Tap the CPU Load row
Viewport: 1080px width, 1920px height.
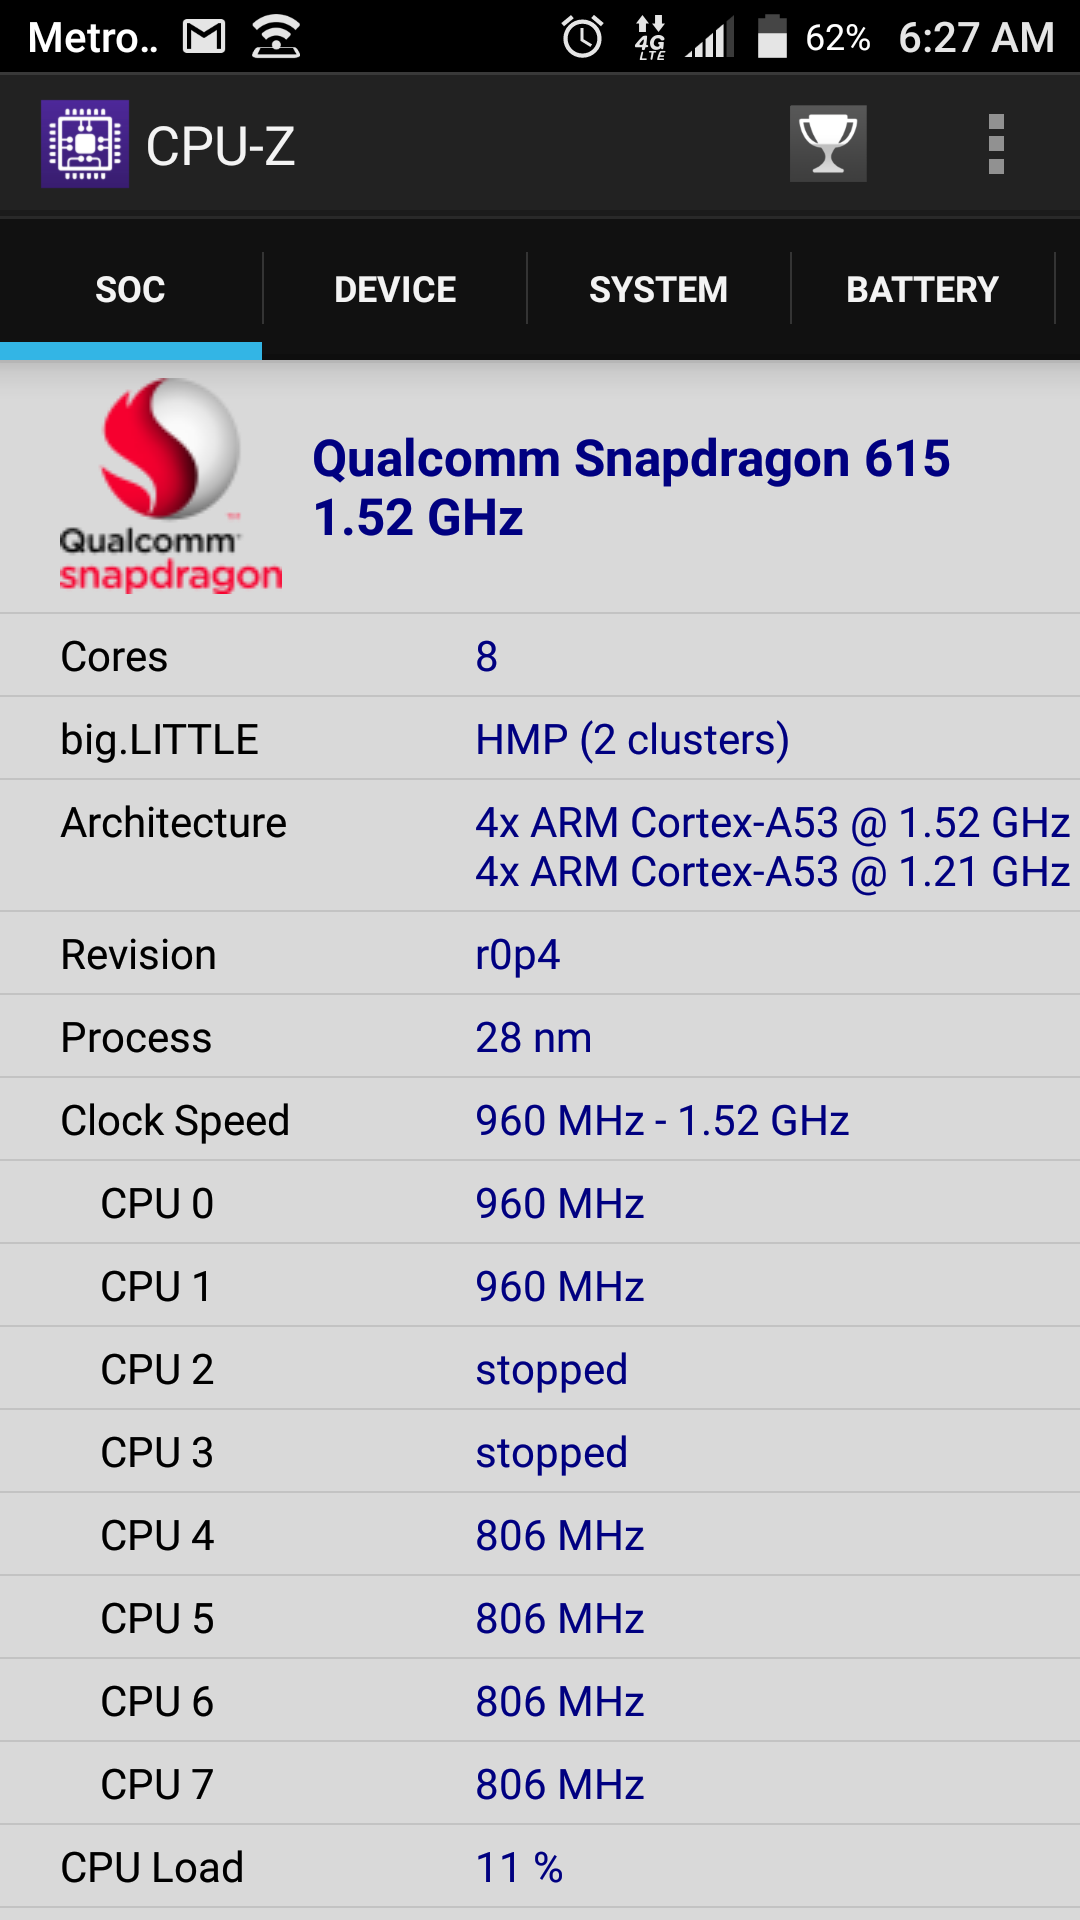540,1867
